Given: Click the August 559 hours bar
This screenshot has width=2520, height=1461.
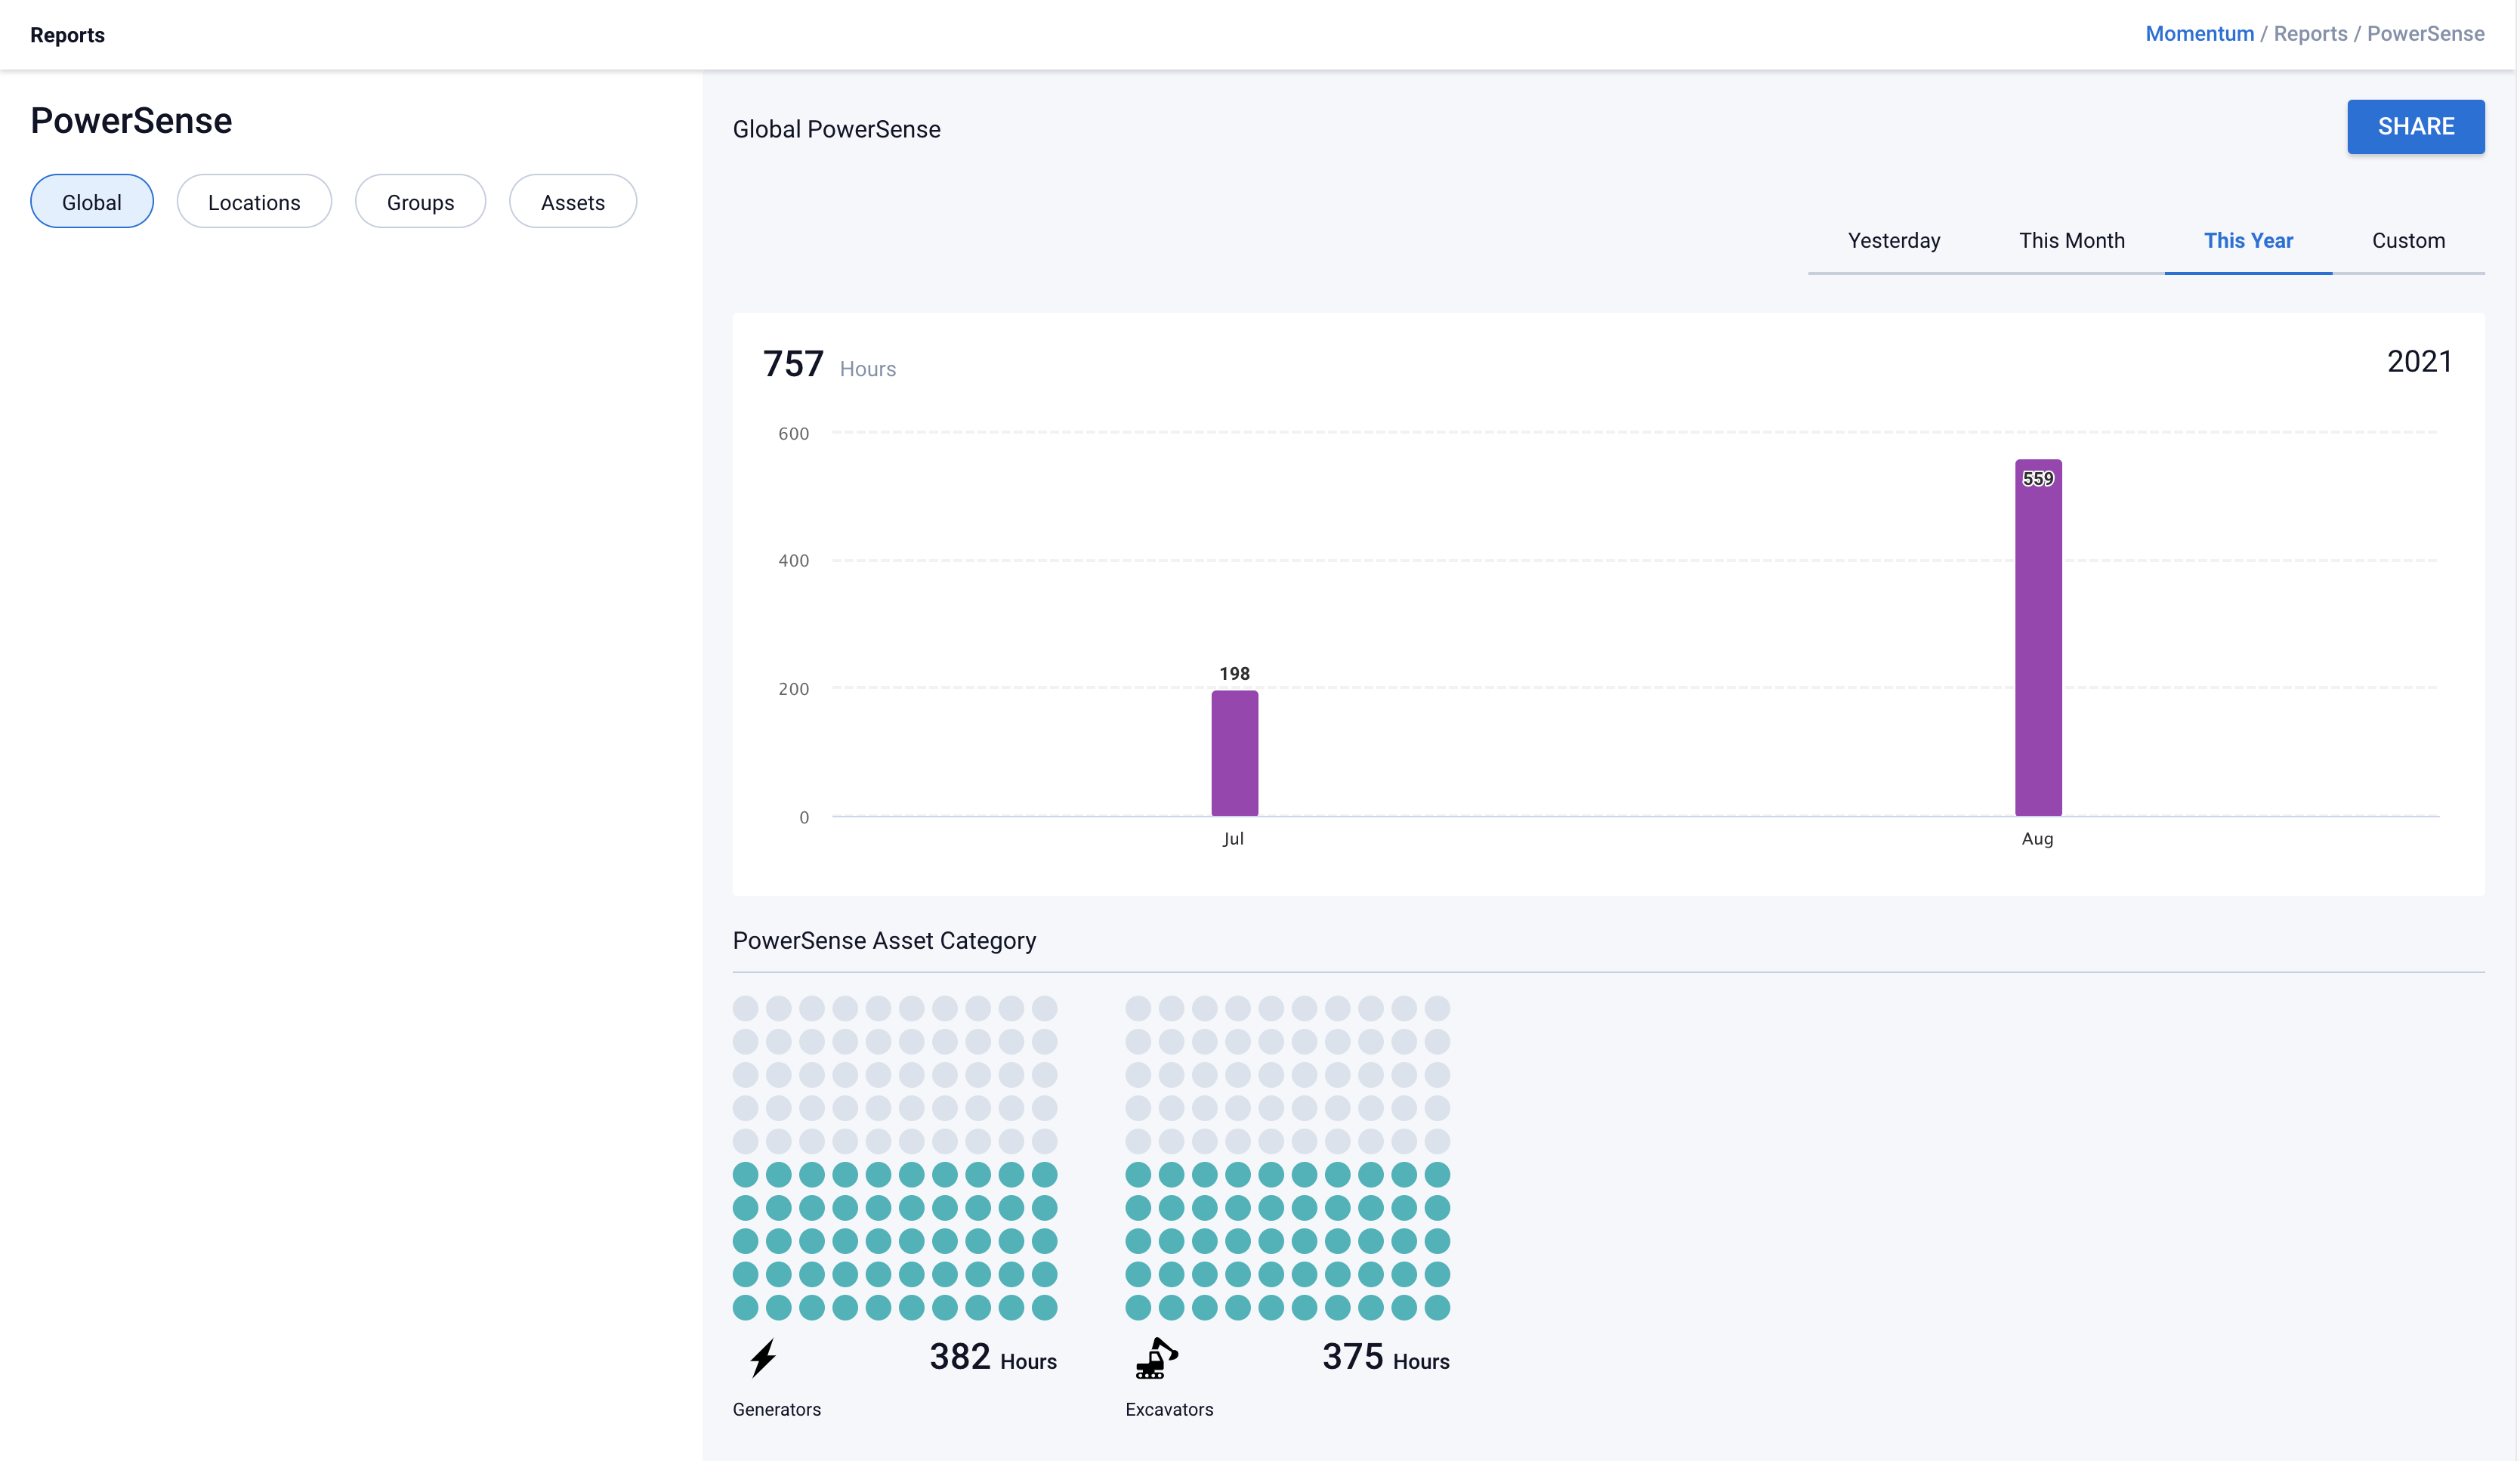Looking at the screenshot, I should coord(2037,640).
